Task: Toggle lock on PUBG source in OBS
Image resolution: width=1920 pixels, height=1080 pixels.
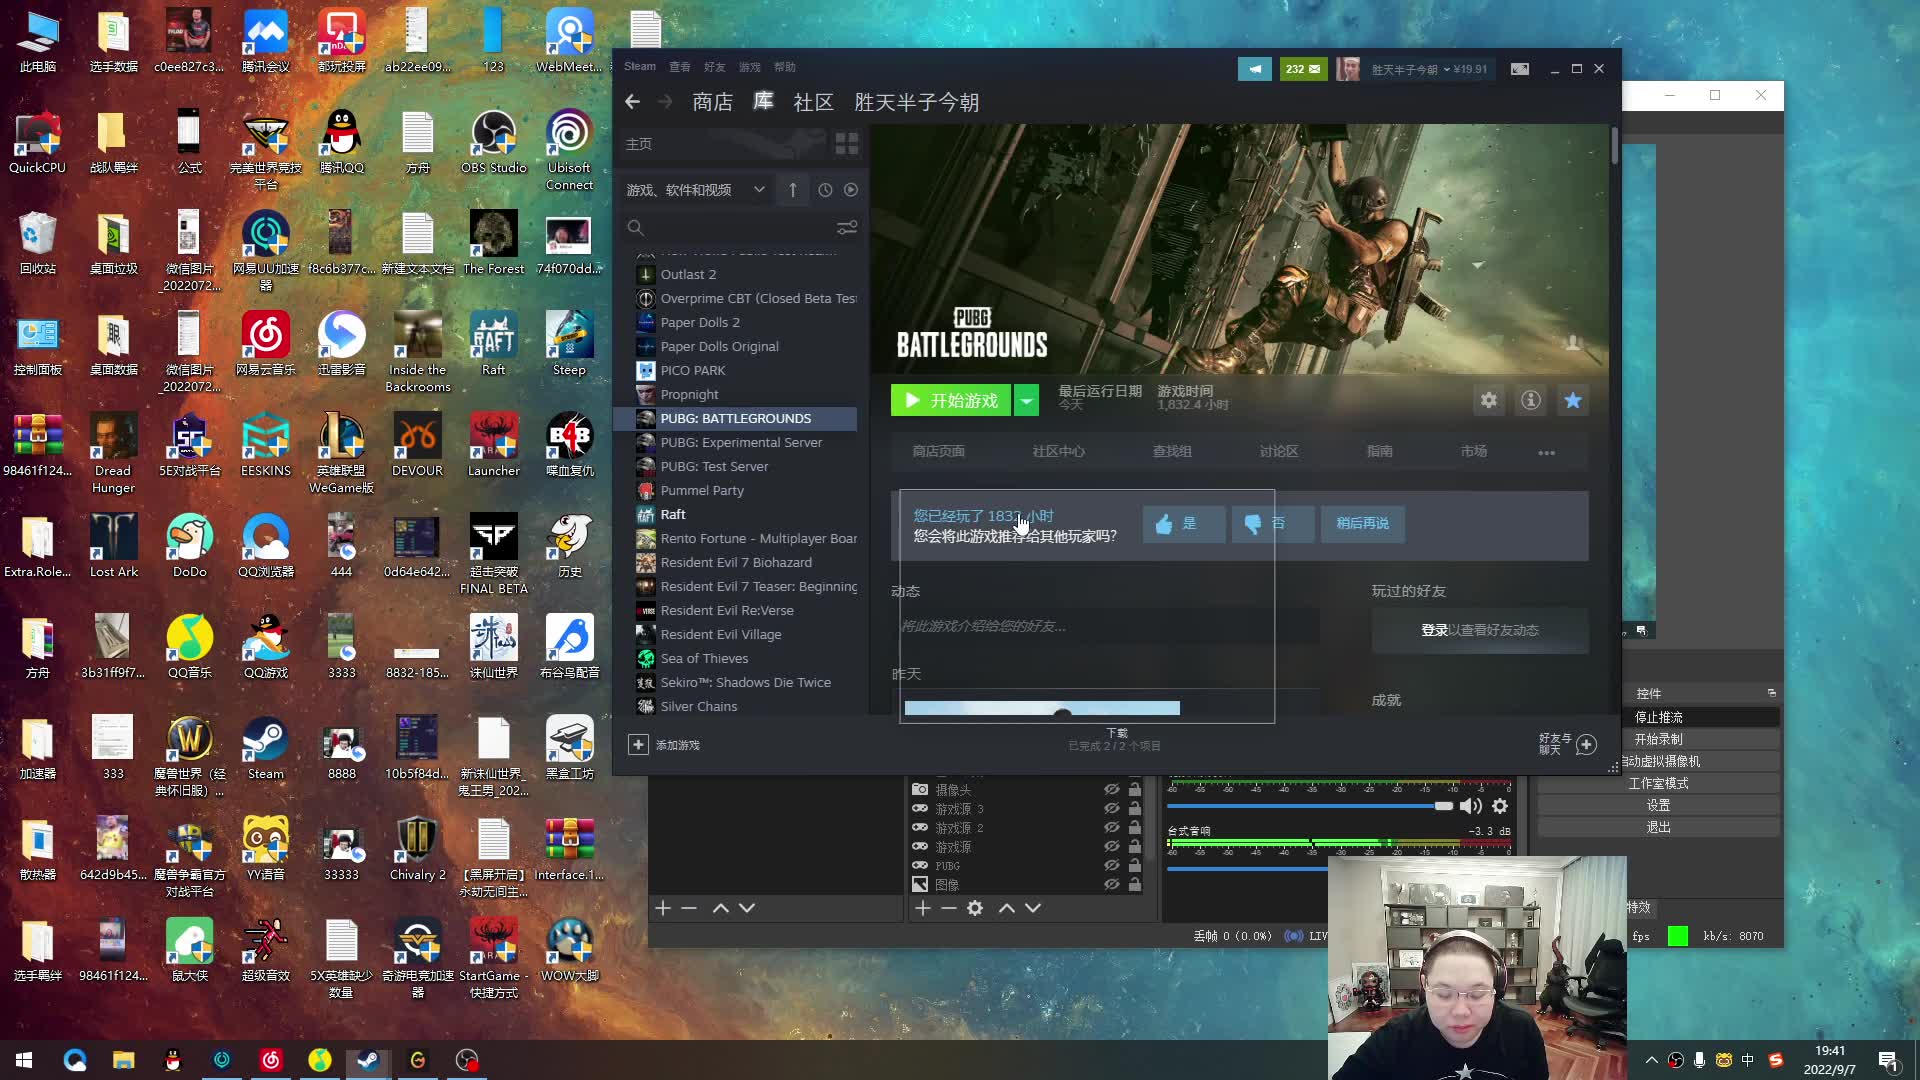Action: 1135,866
